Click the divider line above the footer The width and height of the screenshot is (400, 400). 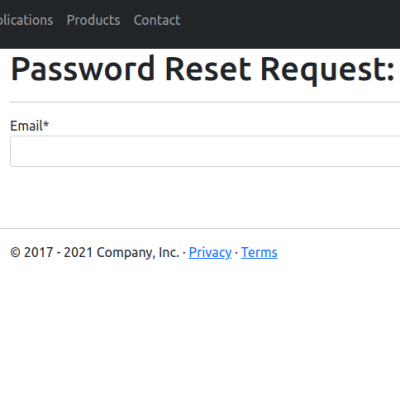click(x=200, y=229)
